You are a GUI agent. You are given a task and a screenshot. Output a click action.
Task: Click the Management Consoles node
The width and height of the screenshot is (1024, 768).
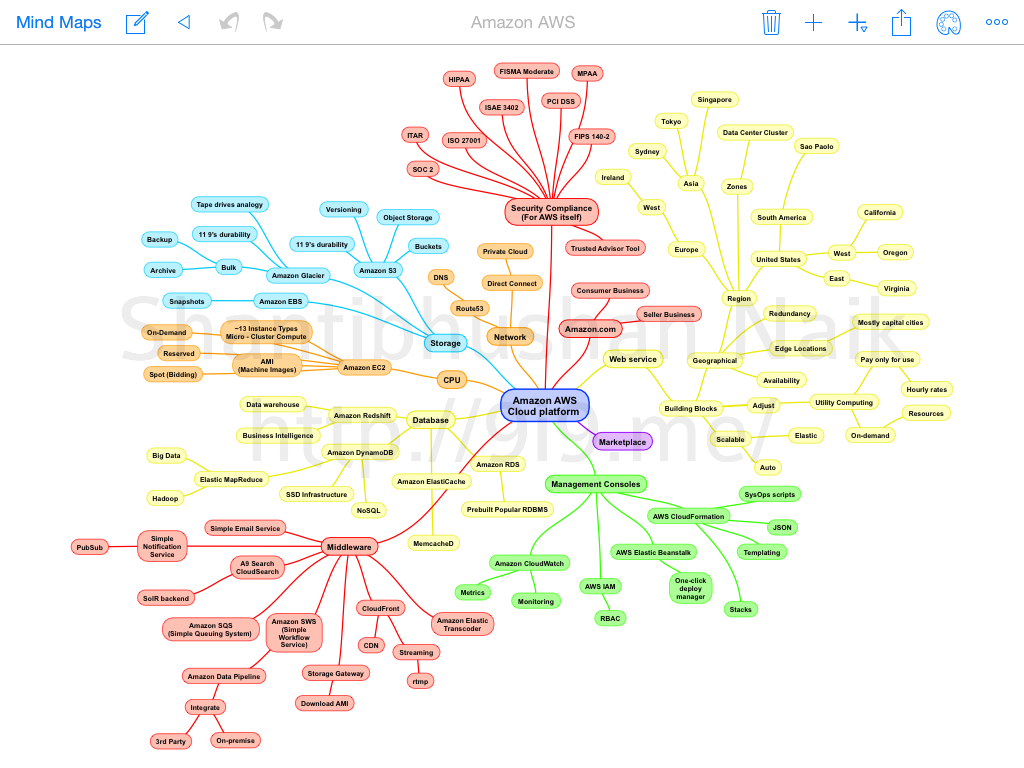click(x=596, y=484)
